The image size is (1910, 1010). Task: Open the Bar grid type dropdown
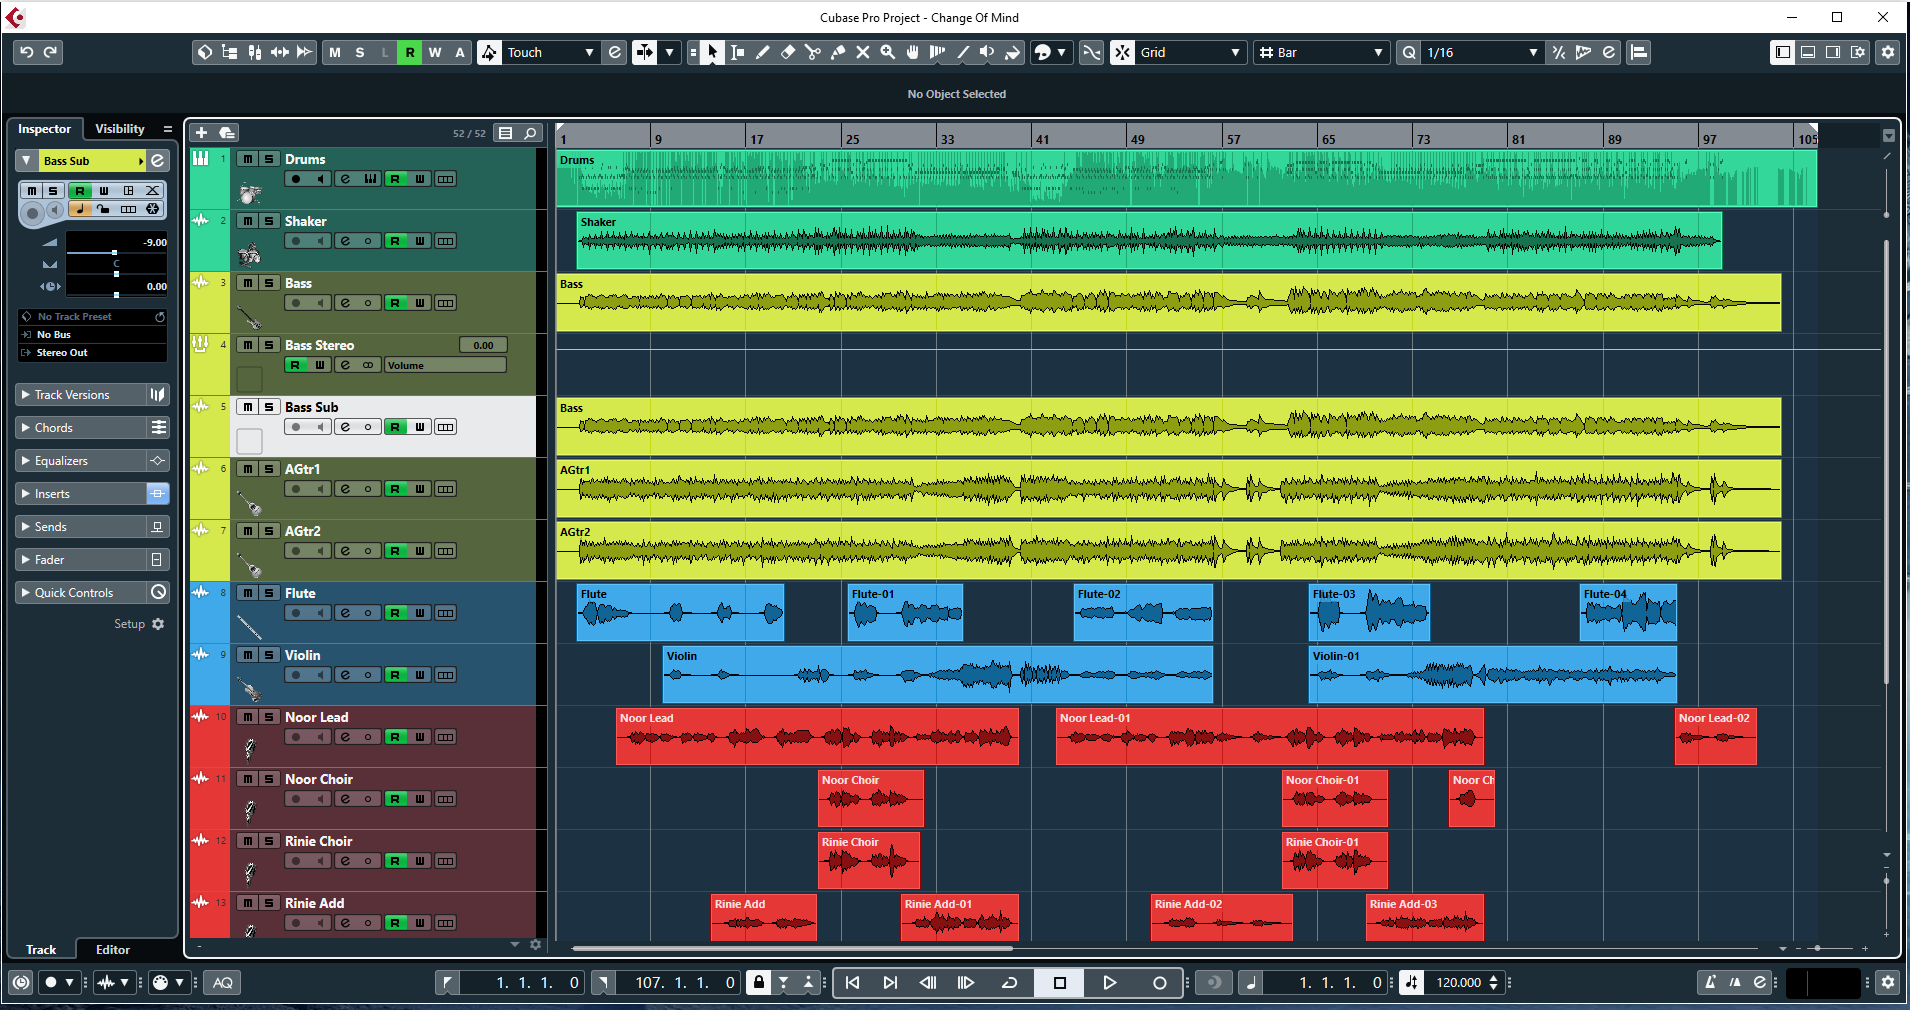[x=1322, y=52]
